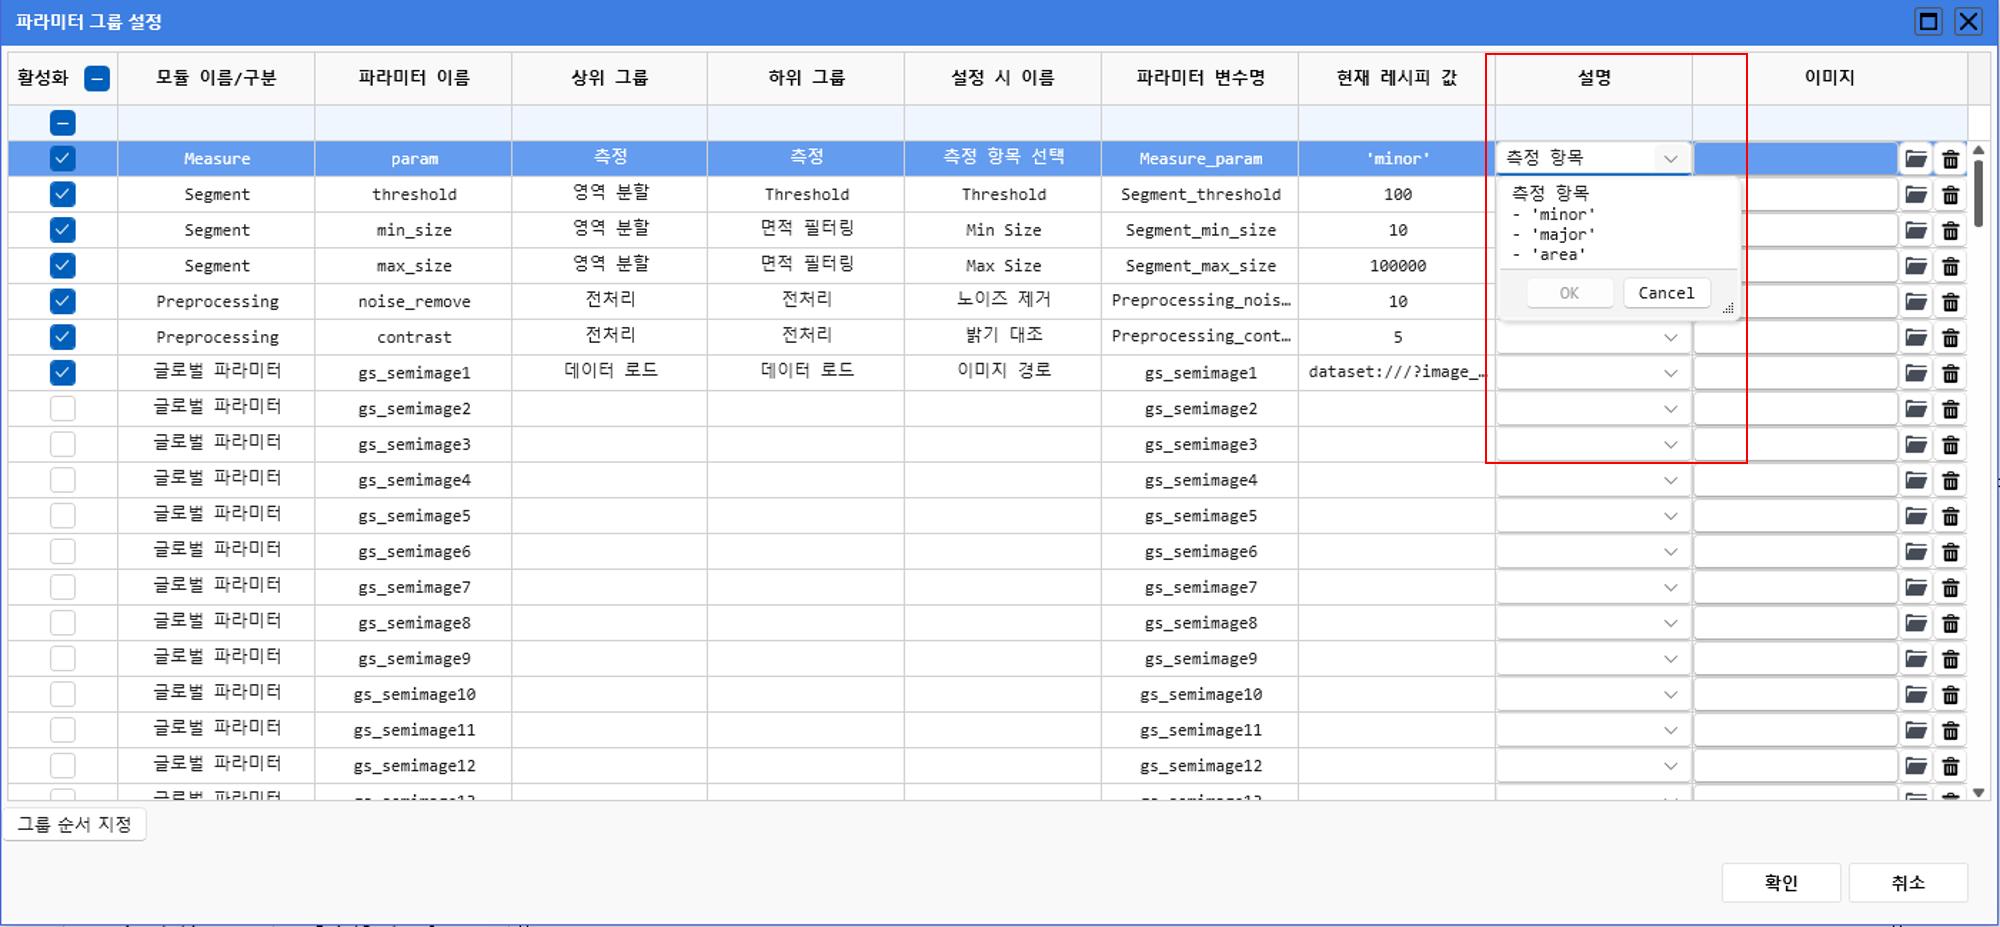The width and height of the screenshot is (2000, 927).
Task: Open description dropdown for gs_semimage6 row
Action: click(1670, 552)
